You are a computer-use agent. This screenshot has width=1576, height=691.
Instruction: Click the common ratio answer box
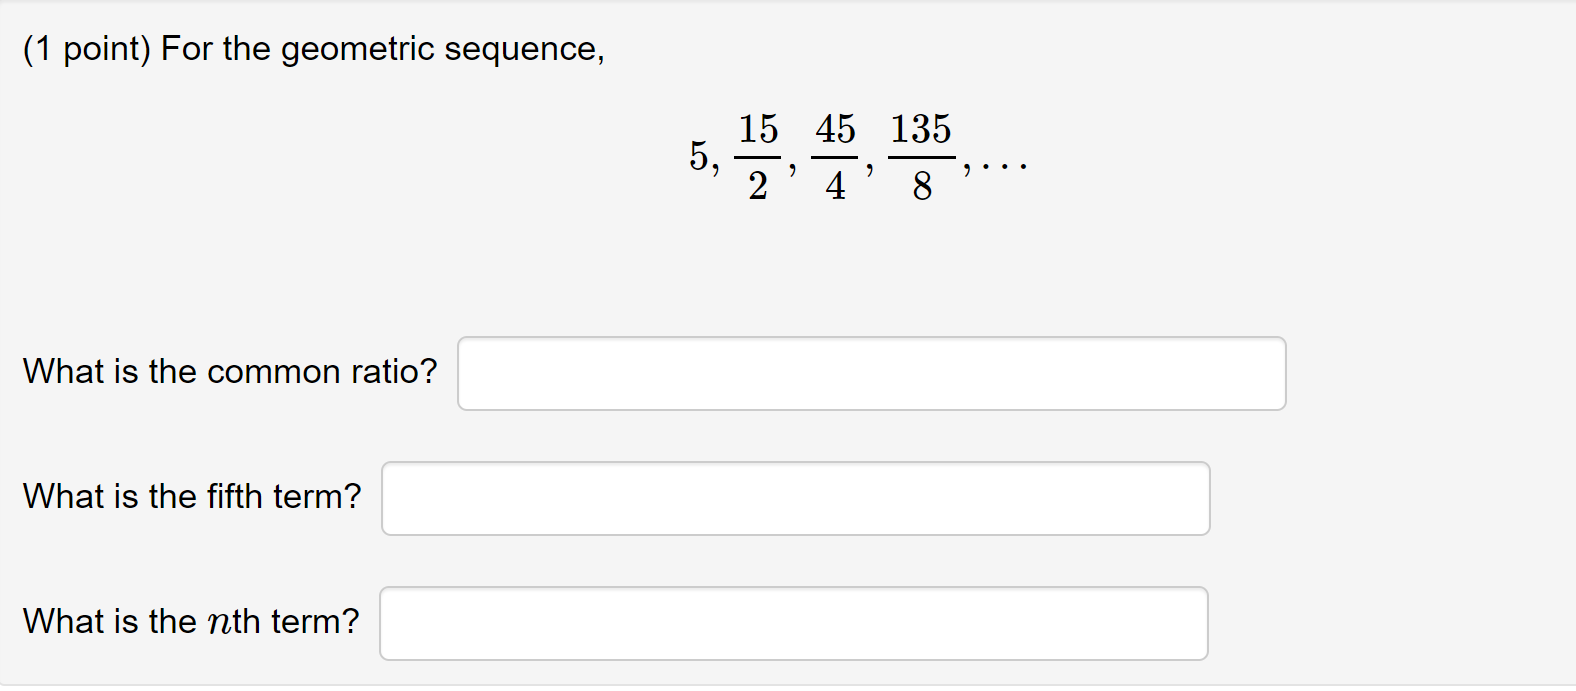point(872,373)
